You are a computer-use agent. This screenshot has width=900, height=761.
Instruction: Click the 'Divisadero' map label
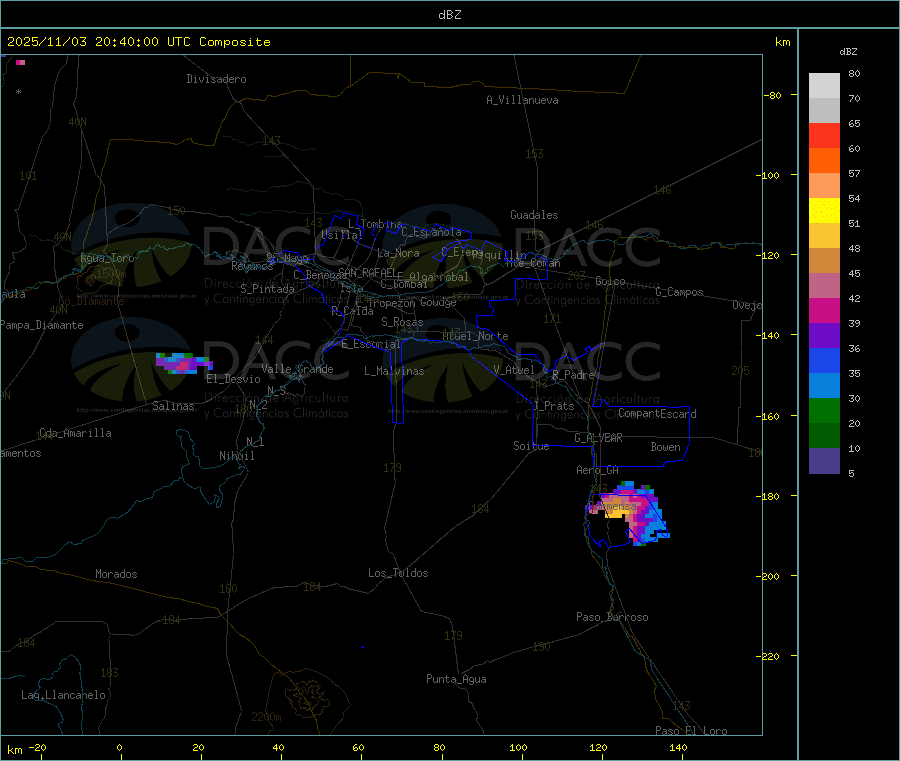216,79
